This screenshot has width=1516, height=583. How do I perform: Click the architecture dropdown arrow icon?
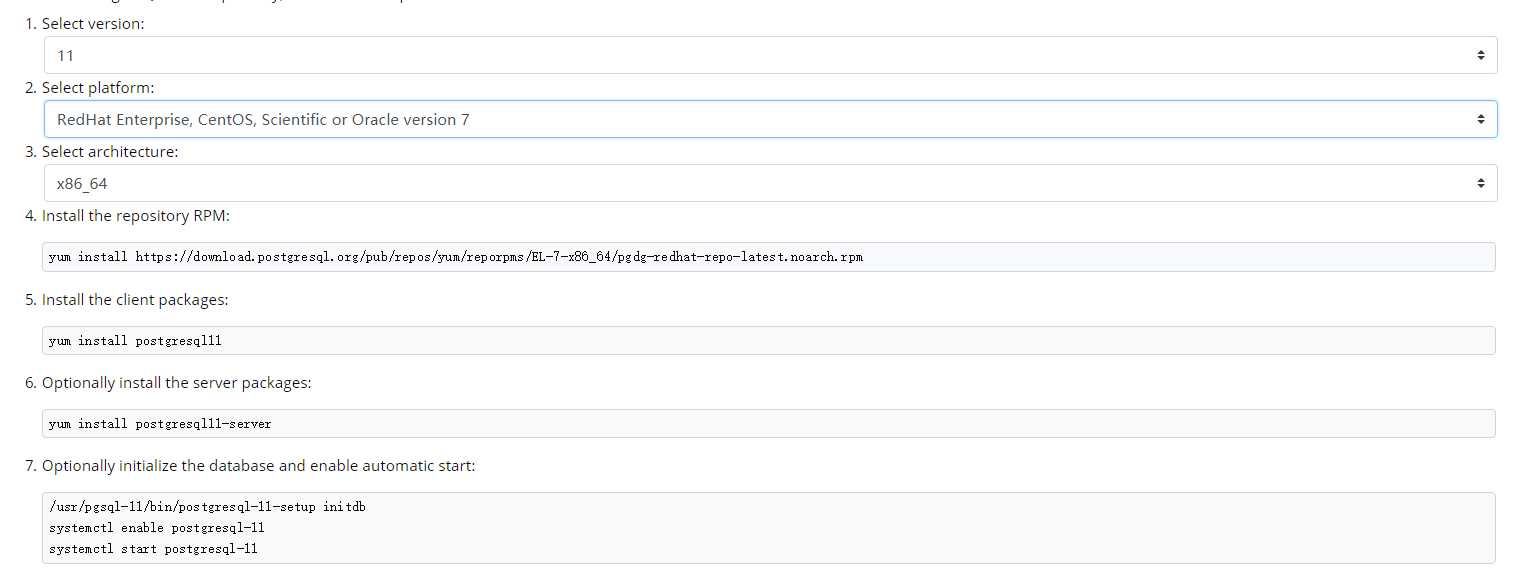tap(1480, 184)
